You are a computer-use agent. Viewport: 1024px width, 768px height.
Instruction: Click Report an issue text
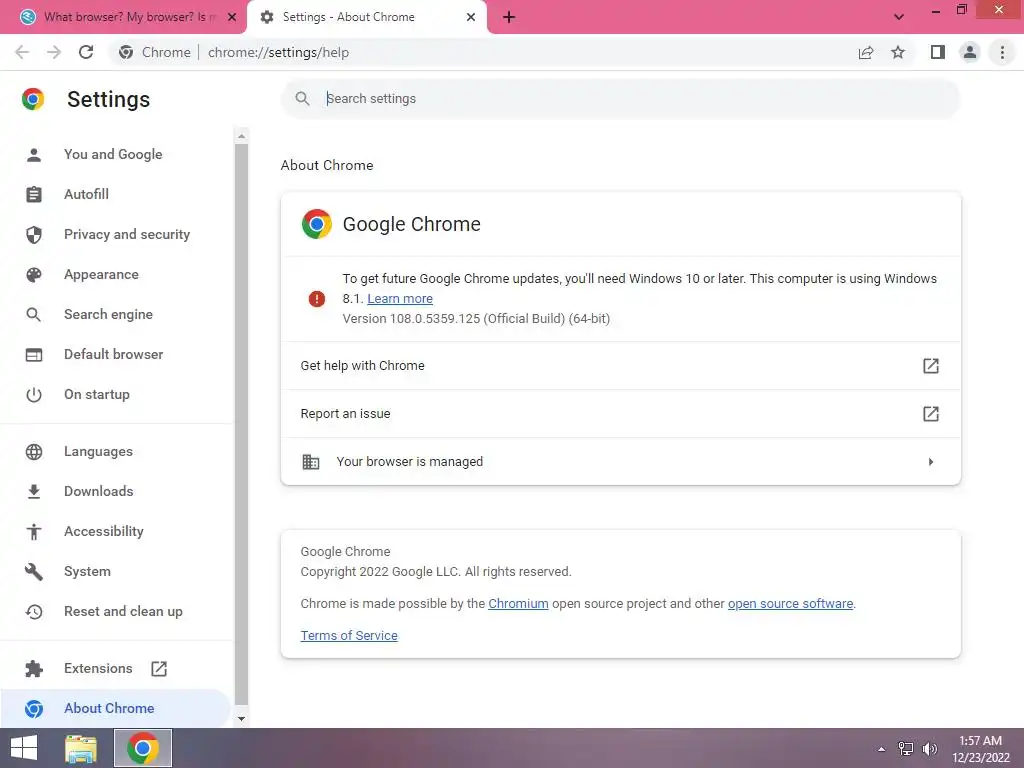(345, 413)
